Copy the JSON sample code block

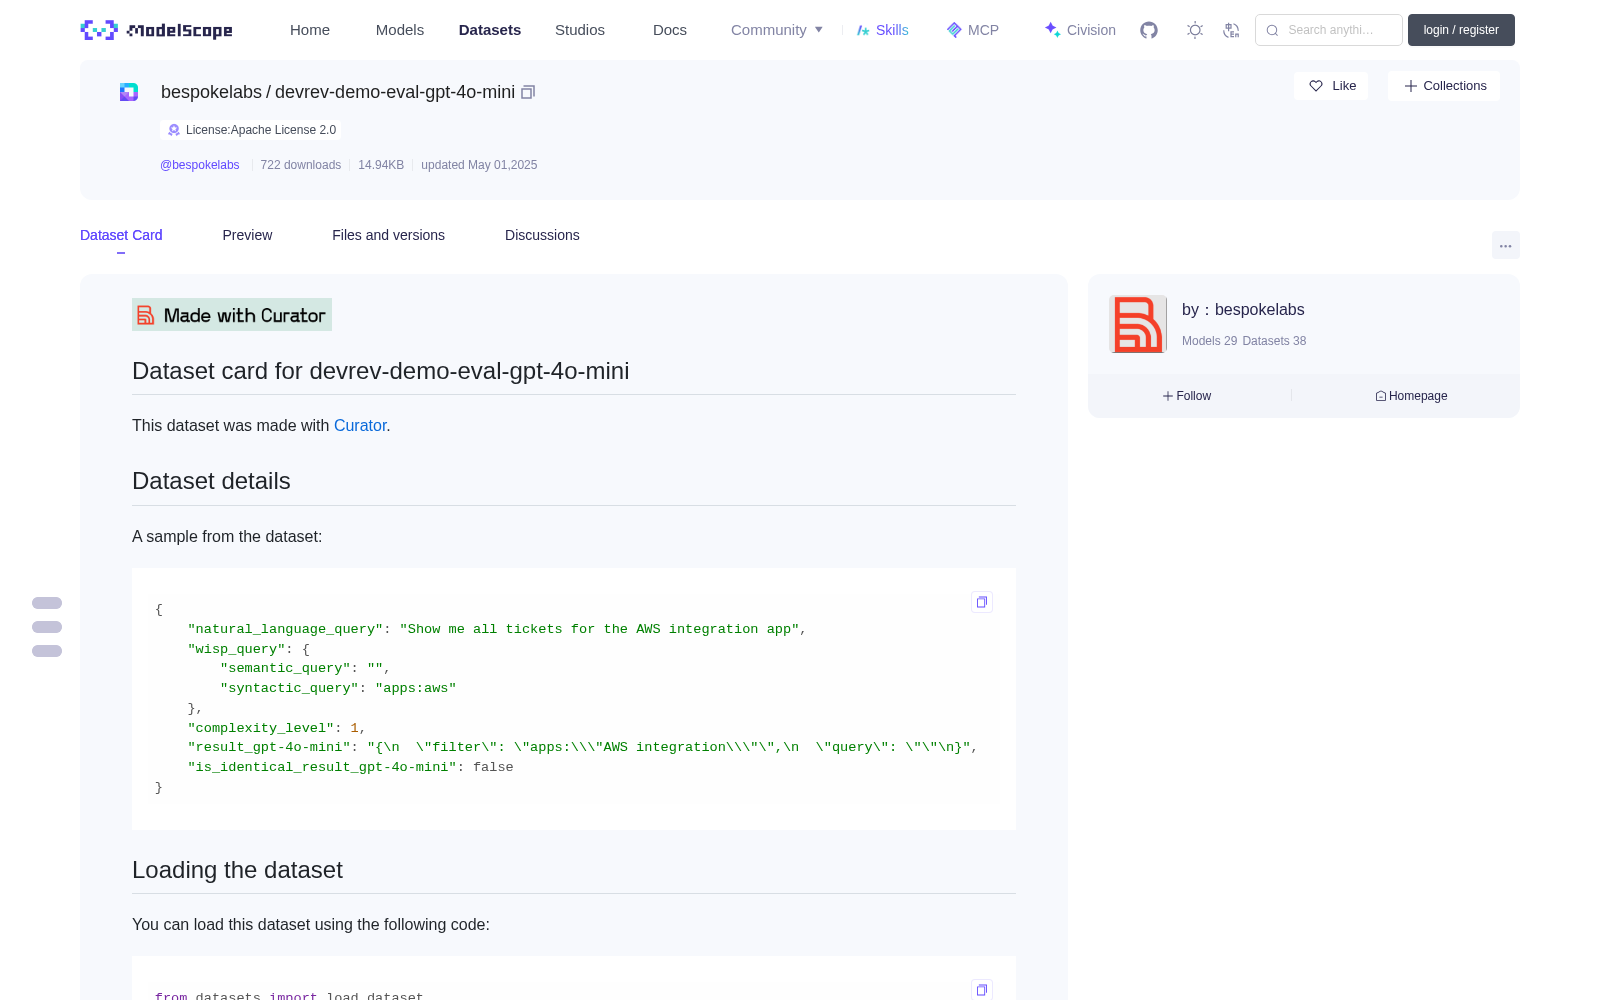click(982, 602)
